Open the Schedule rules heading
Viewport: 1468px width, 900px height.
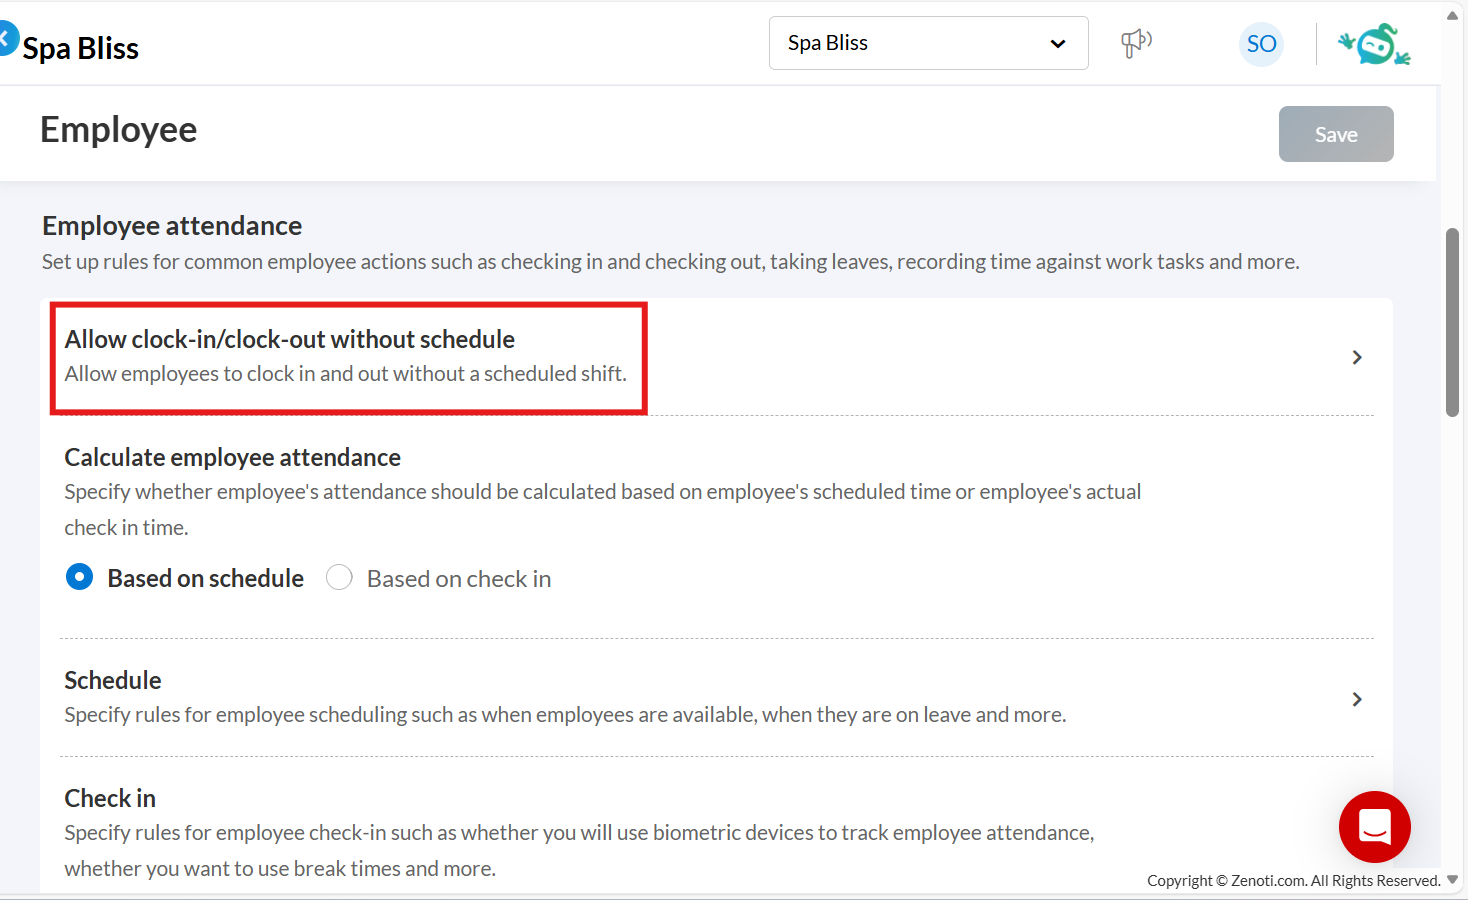pyautogui.click(x=113, y=681)
